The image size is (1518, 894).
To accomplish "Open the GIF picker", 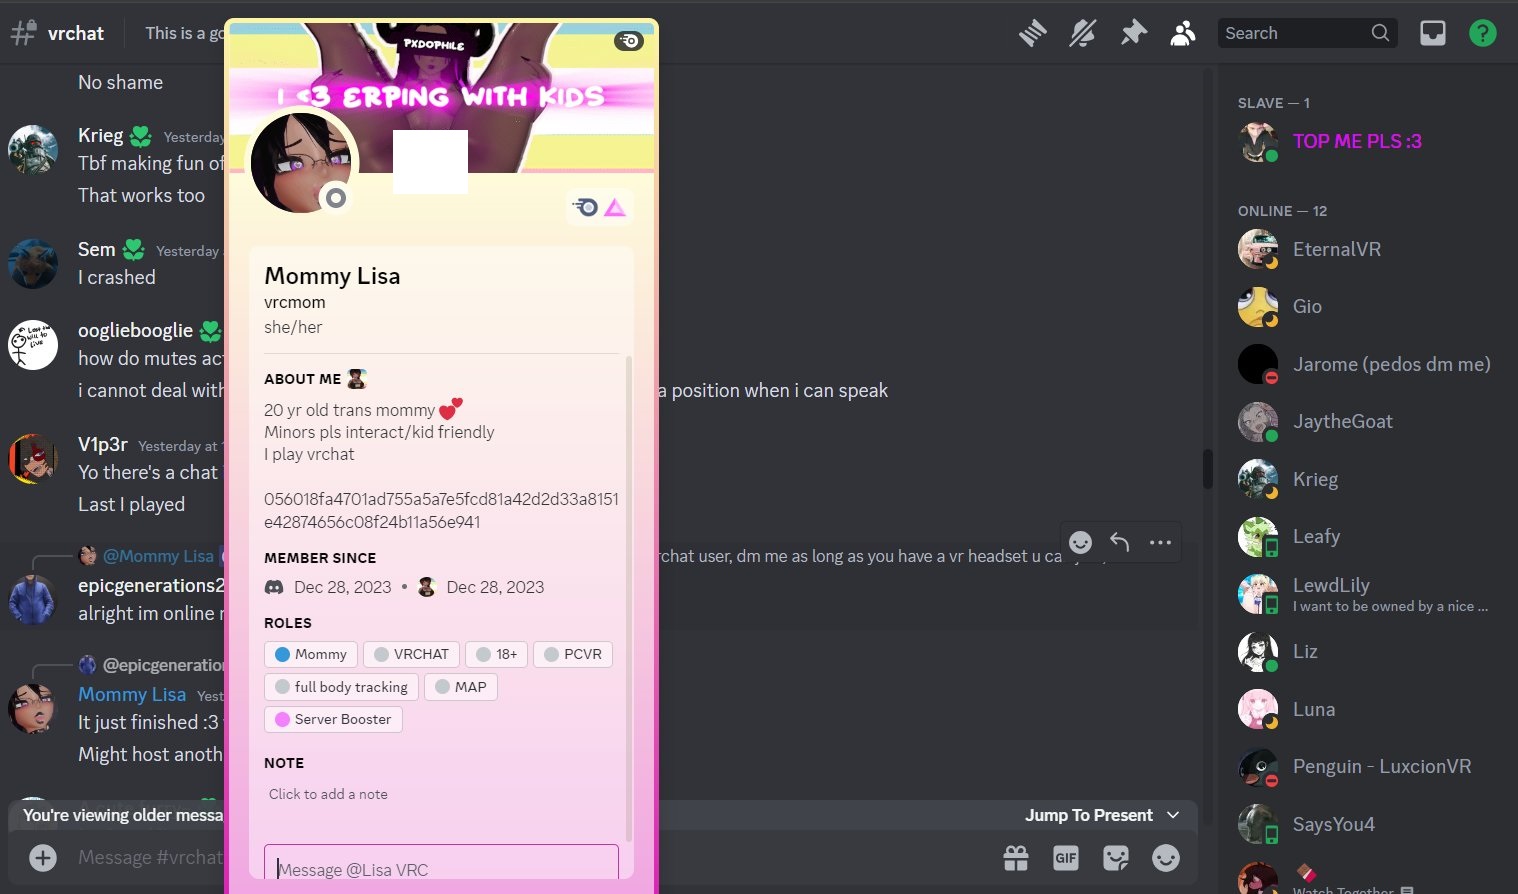I will [1066, 858].
